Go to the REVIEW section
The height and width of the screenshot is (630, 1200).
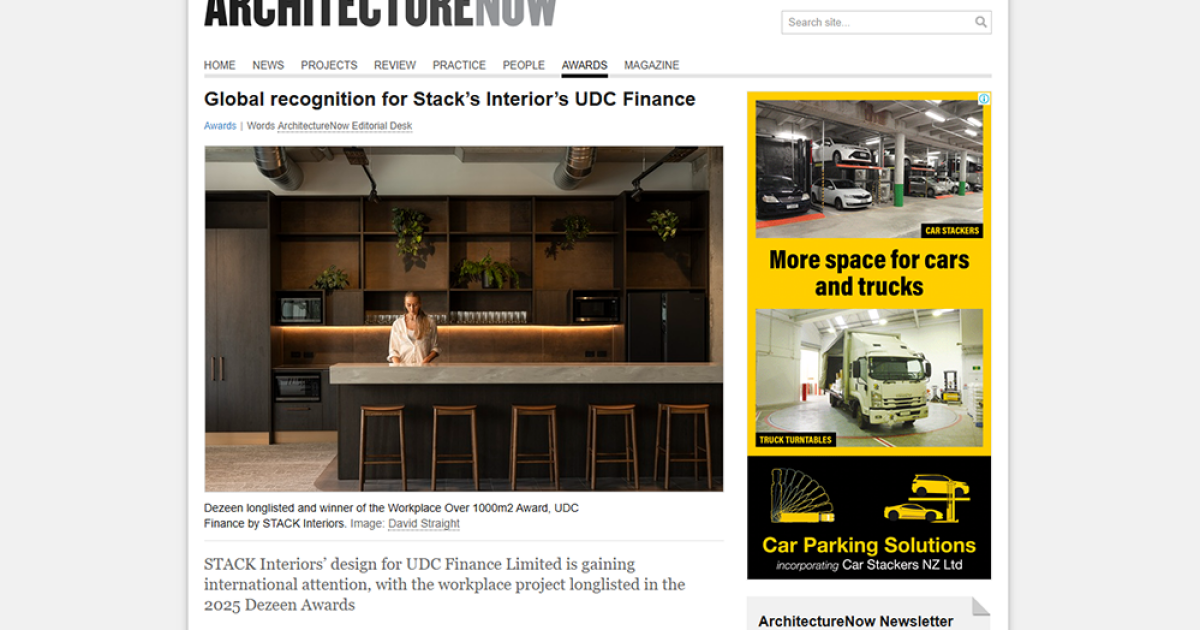(x=394, y=64)
